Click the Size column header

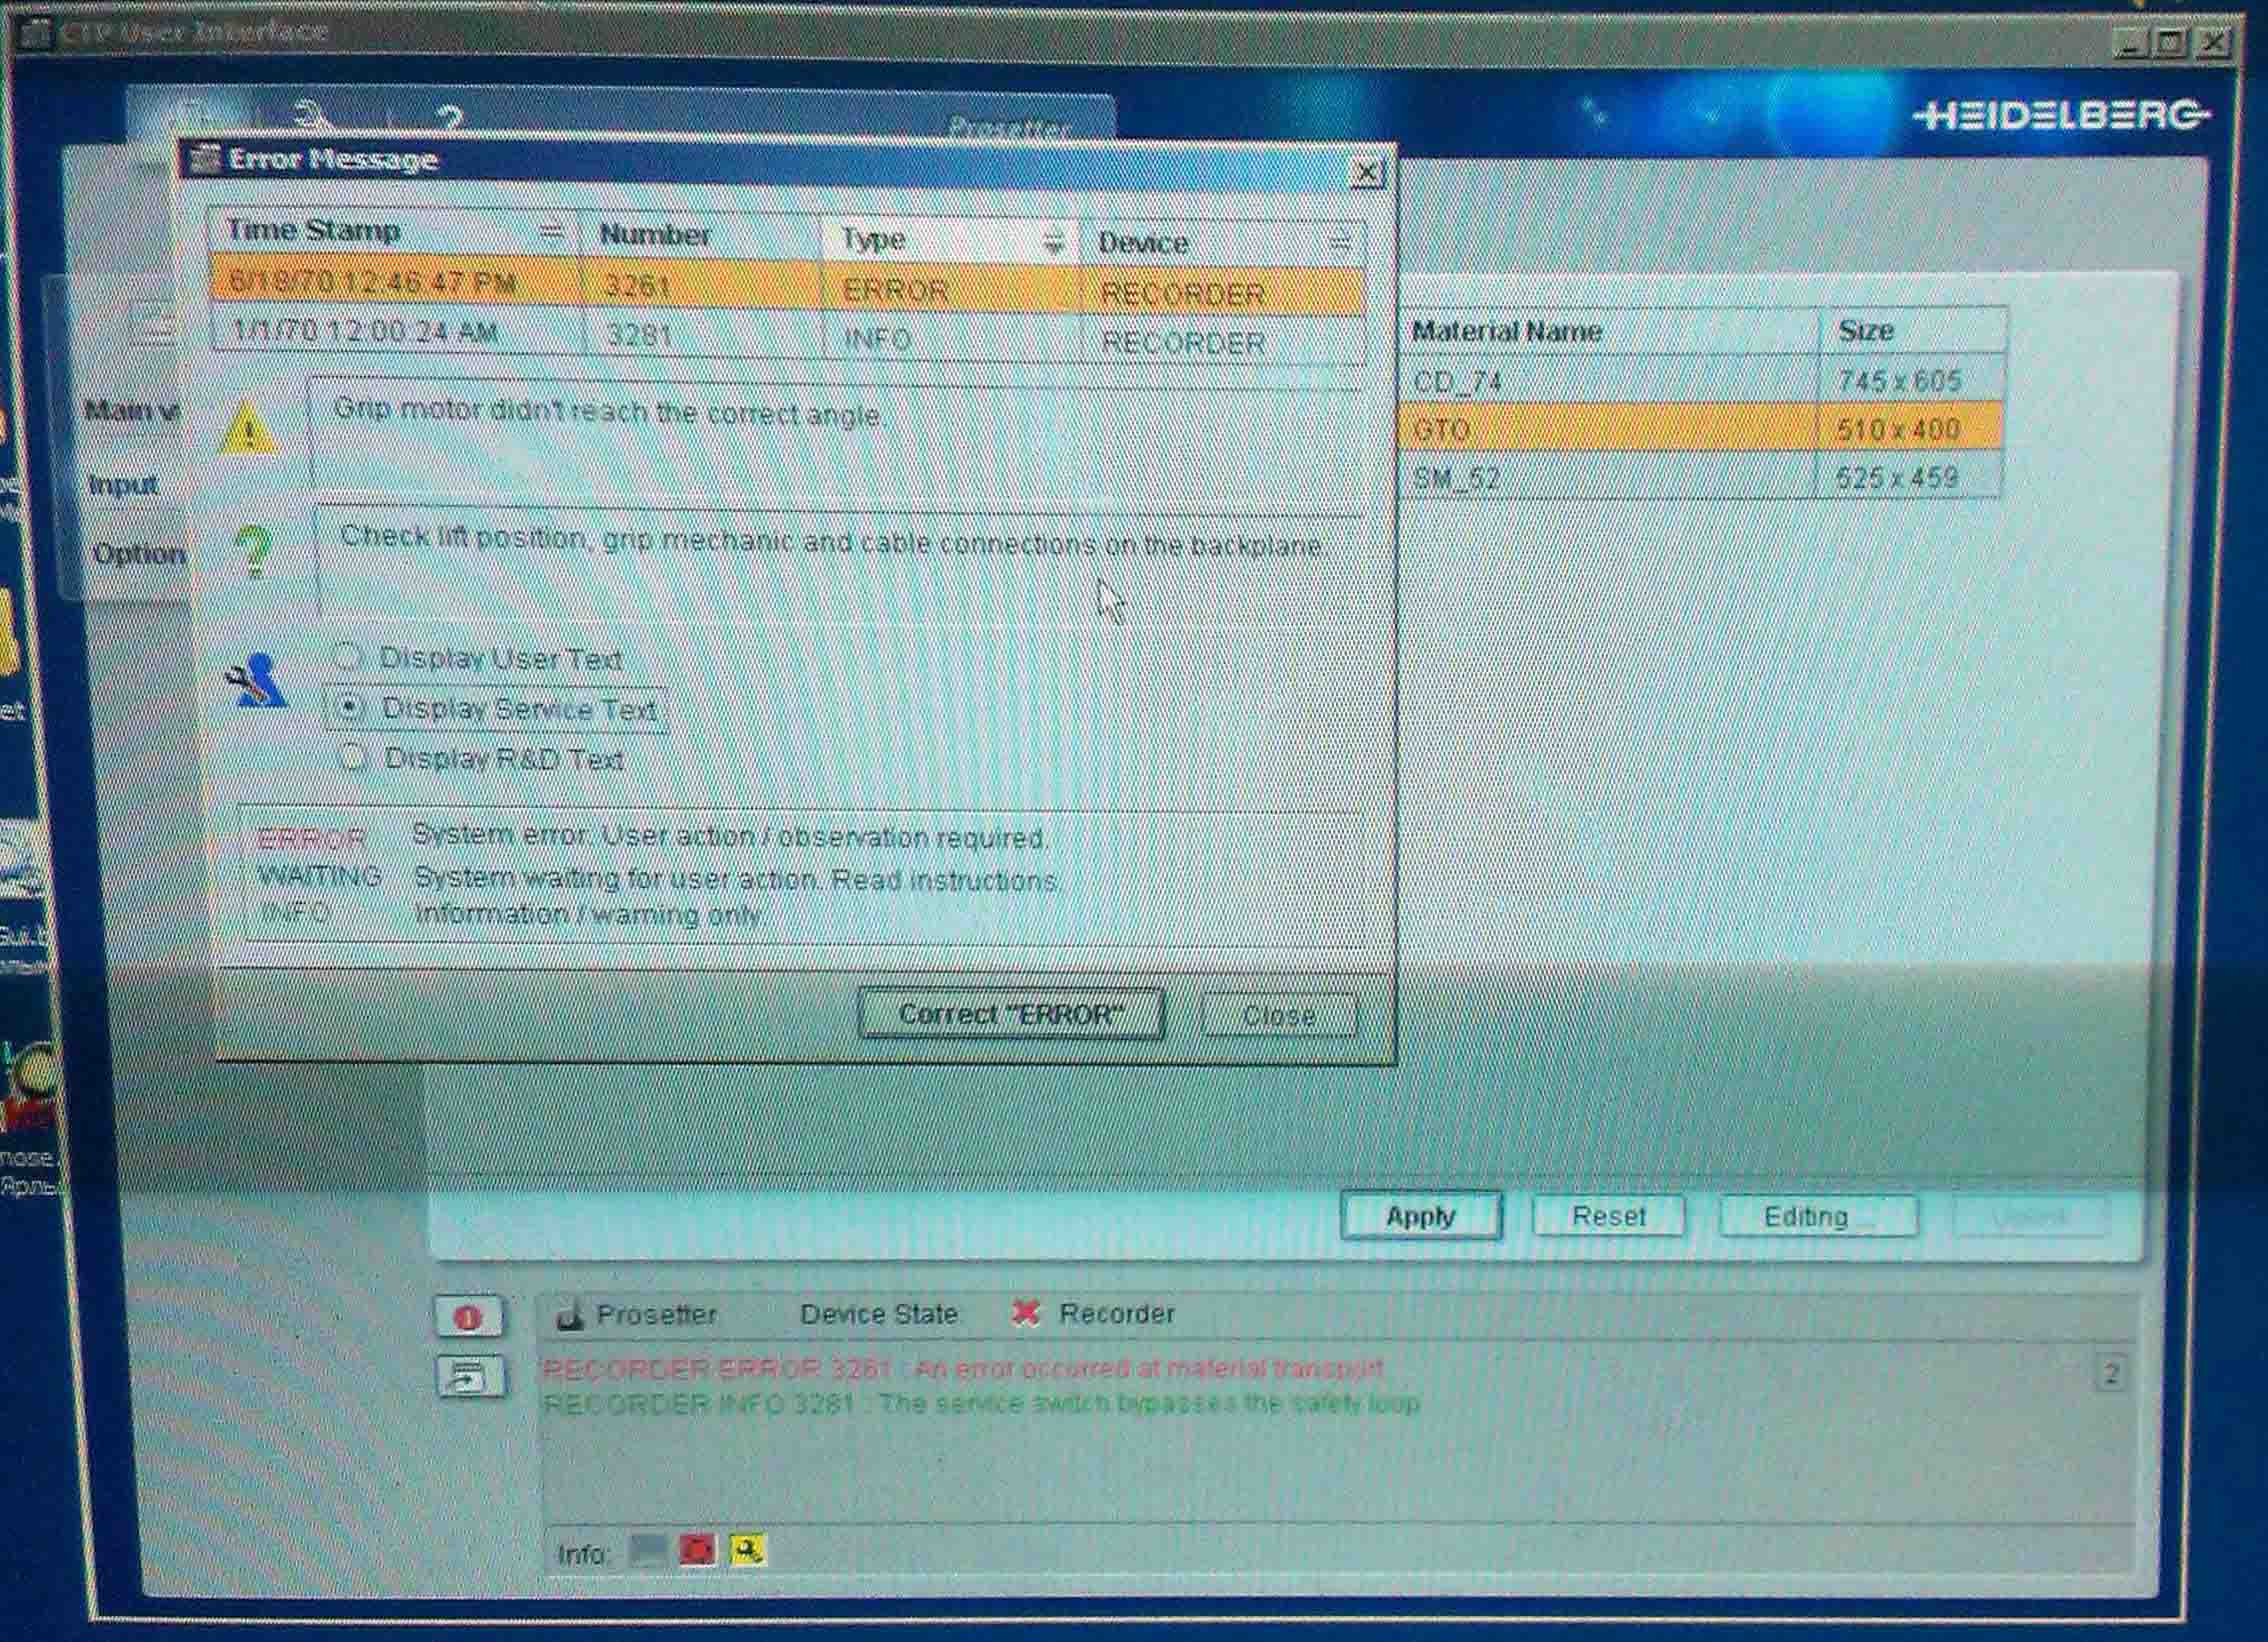(1913, 331)
